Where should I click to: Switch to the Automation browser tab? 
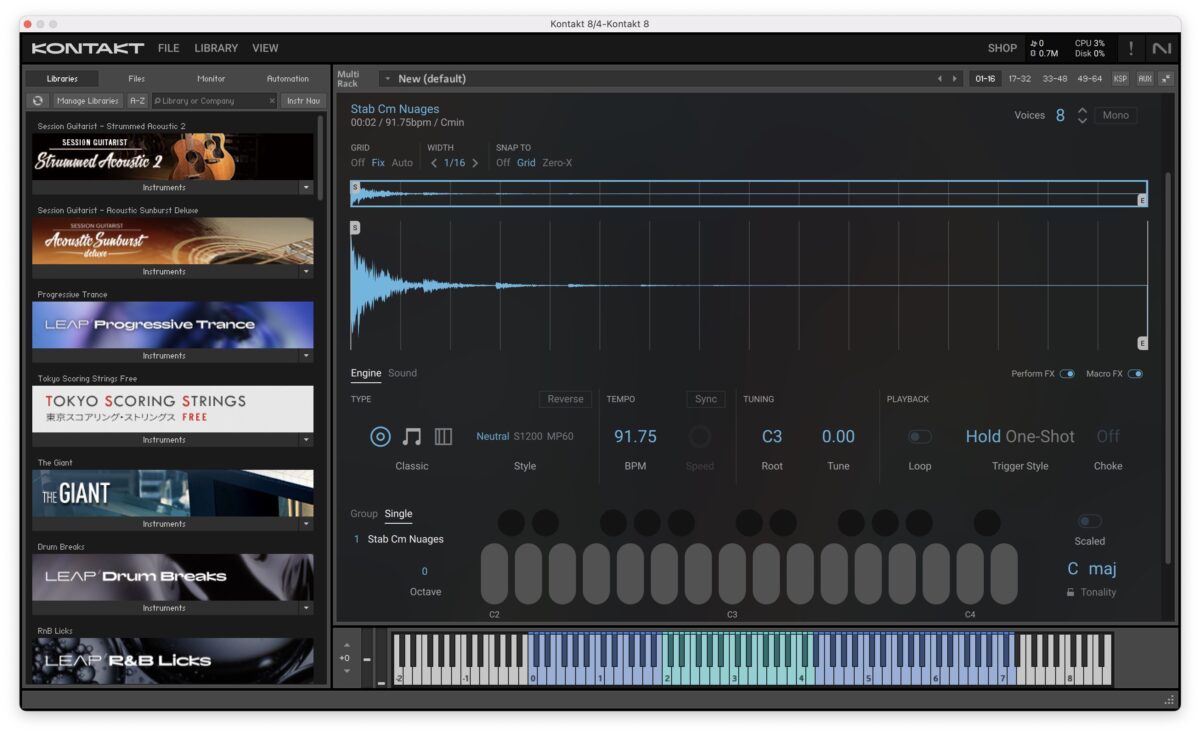tap(288, 78)
